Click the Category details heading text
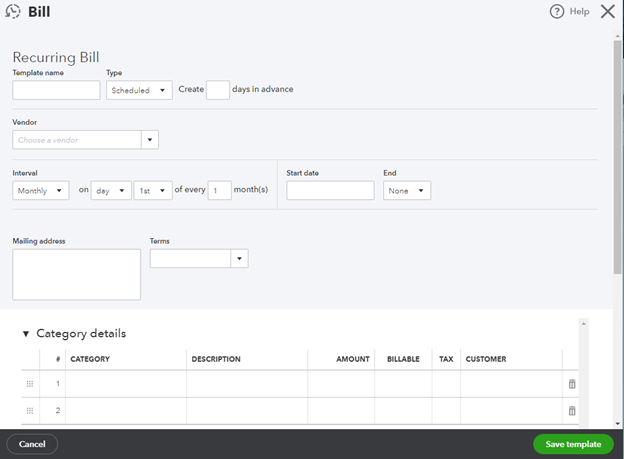Screen dimensions: 624x459 (81, 334)
